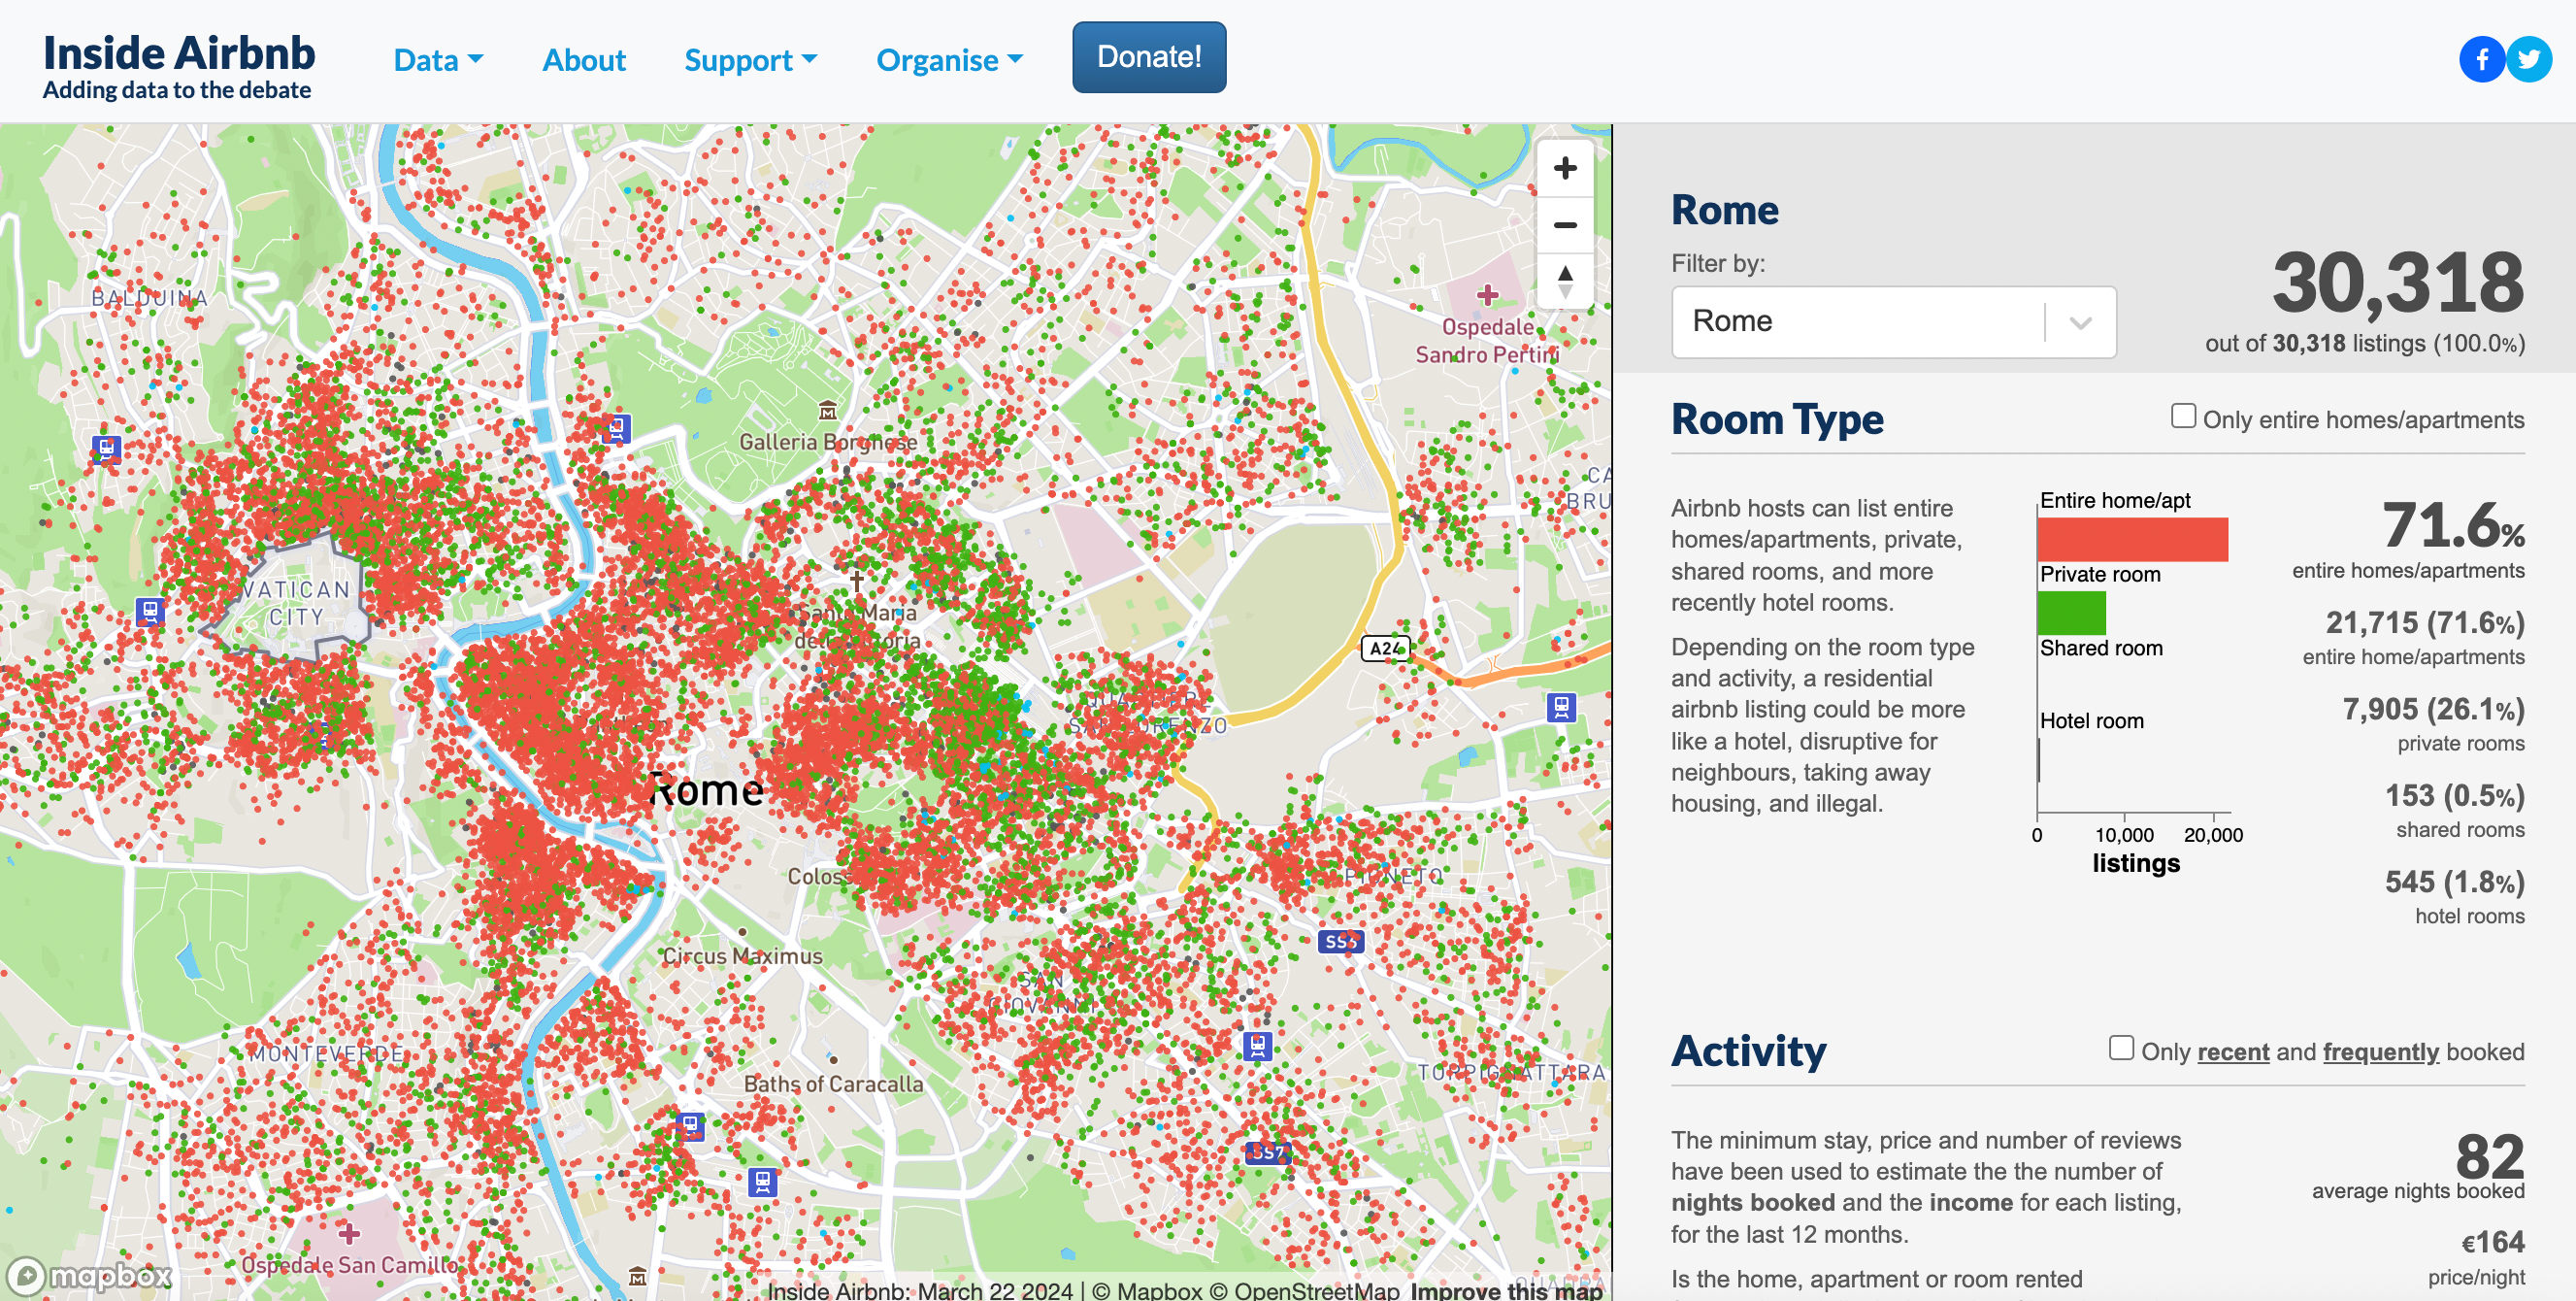The image size is (2576, 1301).
Task: Zoom out on the map
Action: tap(1565, 225)
